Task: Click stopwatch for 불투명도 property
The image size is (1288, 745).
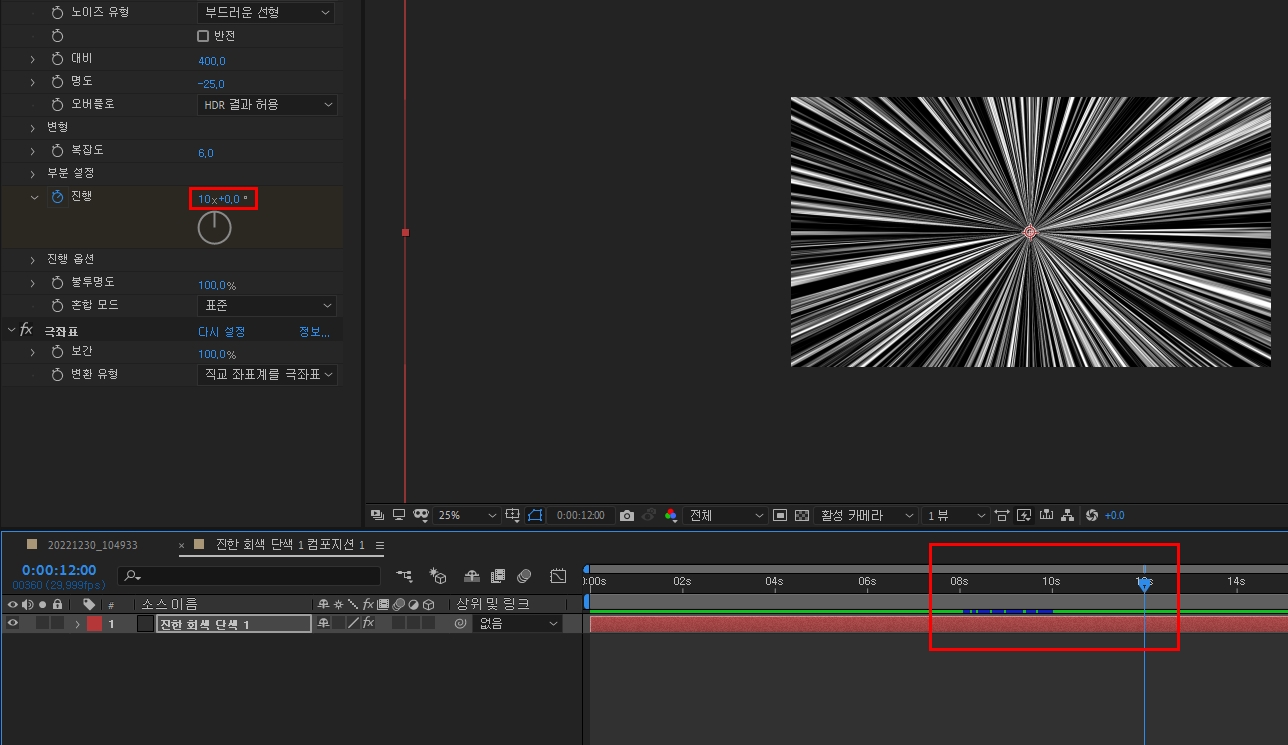Action: pyautogui.click(x=57, y=282)
